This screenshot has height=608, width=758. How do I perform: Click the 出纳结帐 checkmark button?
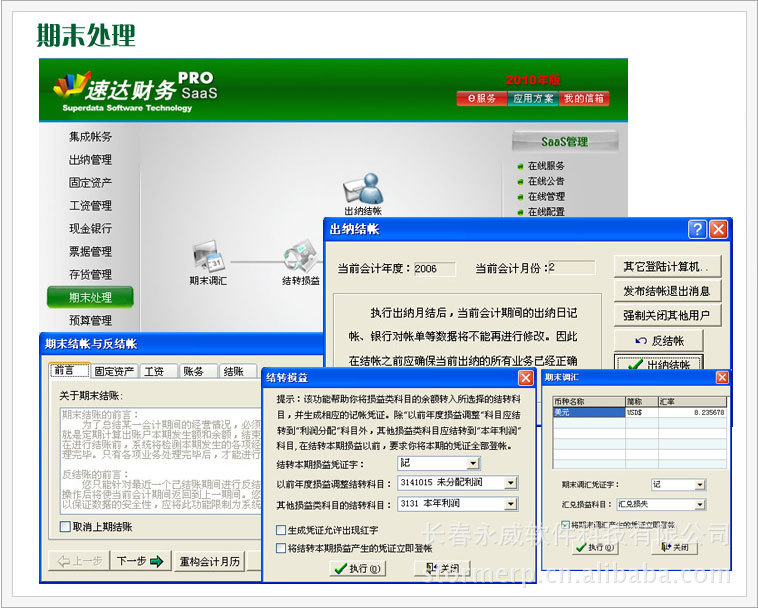658,363
